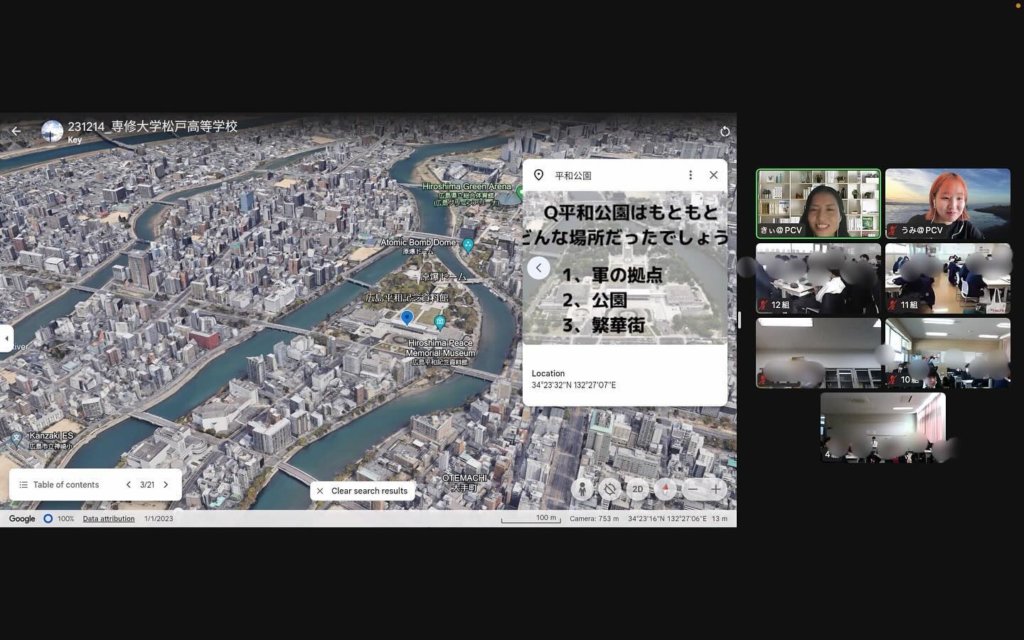
Task: Expand the left side panel handle
Action: (x=5, y=338)
